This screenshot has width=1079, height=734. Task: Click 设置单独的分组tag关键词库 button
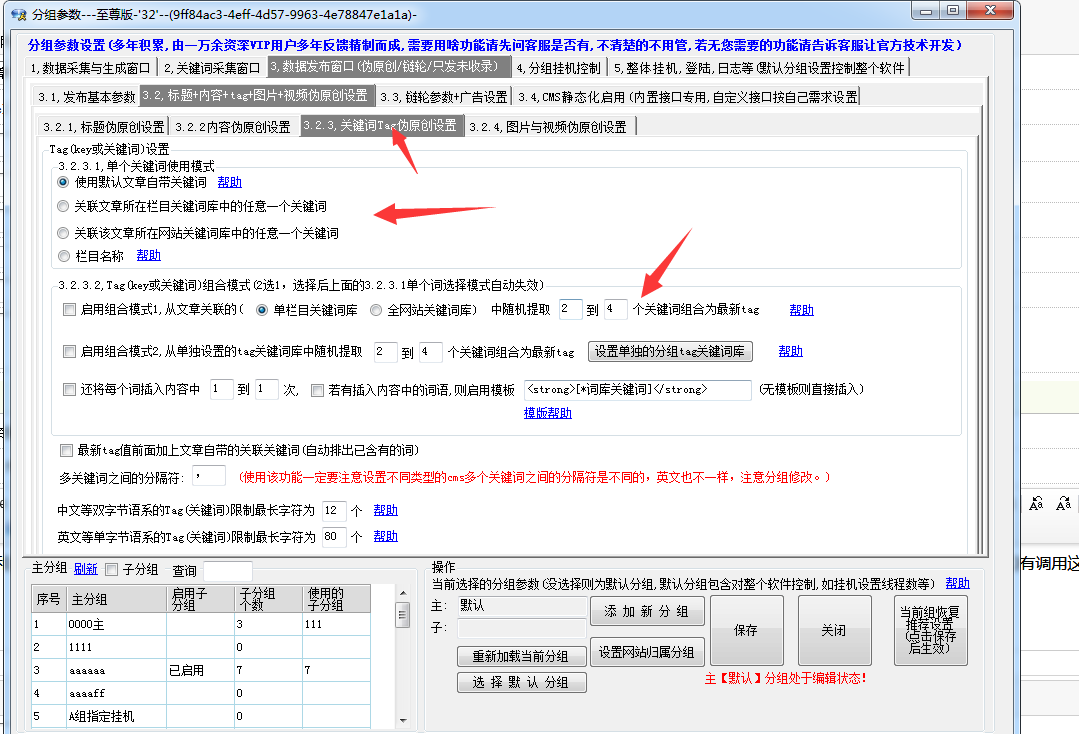(x=669, y=352)
